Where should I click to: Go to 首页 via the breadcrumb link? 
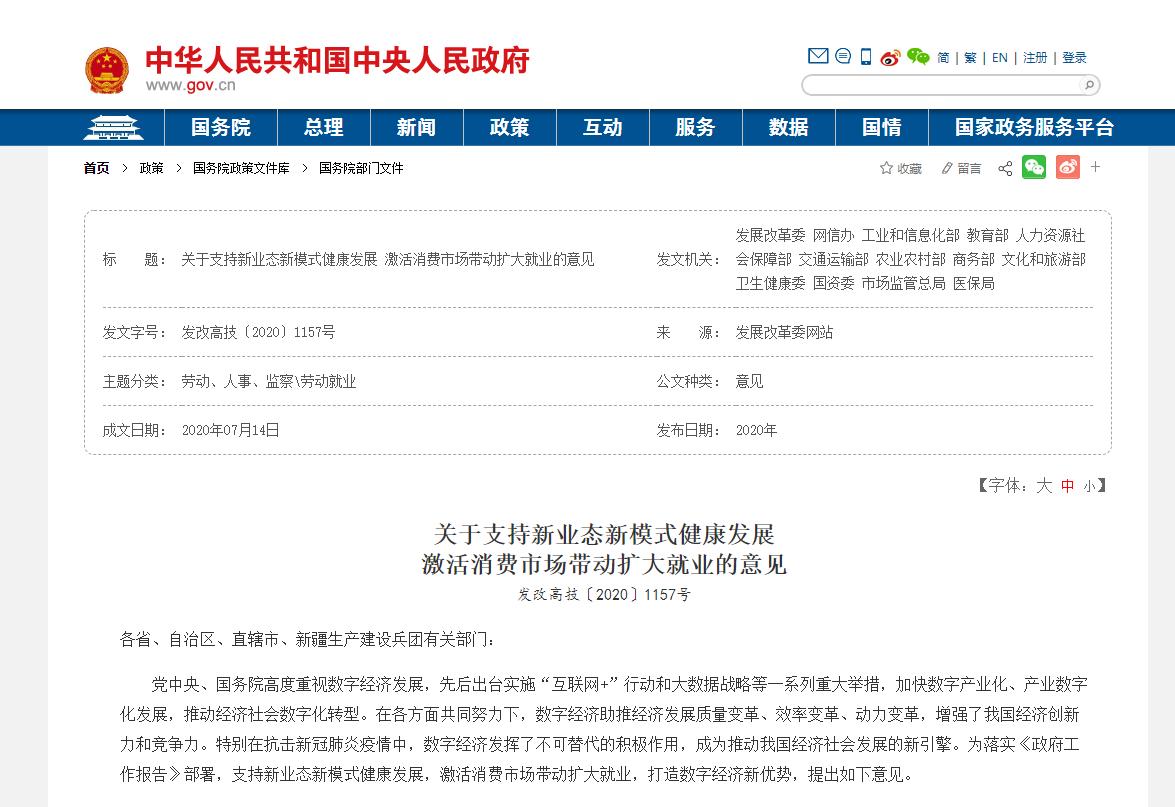(95, 168)
